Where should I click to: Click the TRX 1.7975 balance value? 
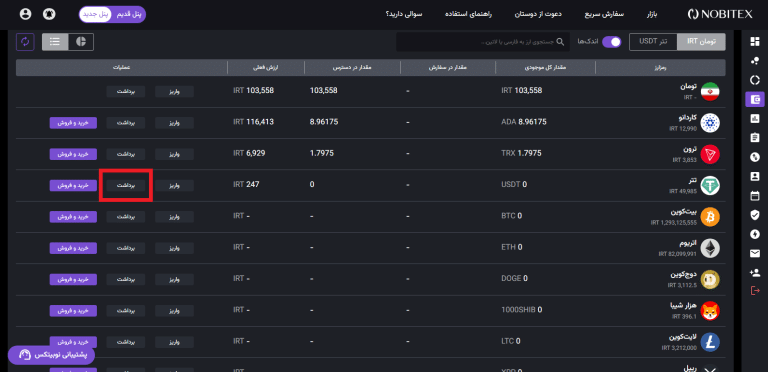click(x=521, y=153)
